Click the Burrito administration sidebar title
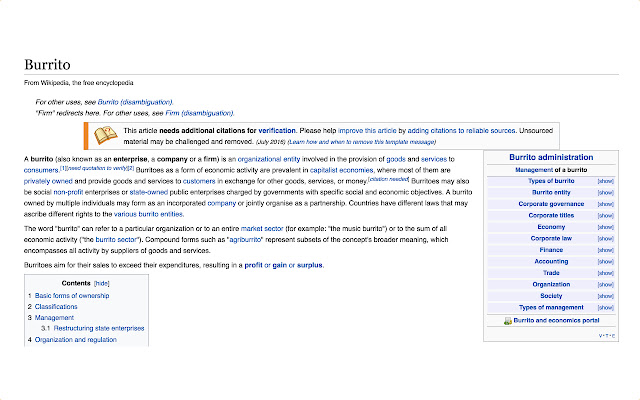640x400 pixels. [551, 157]
